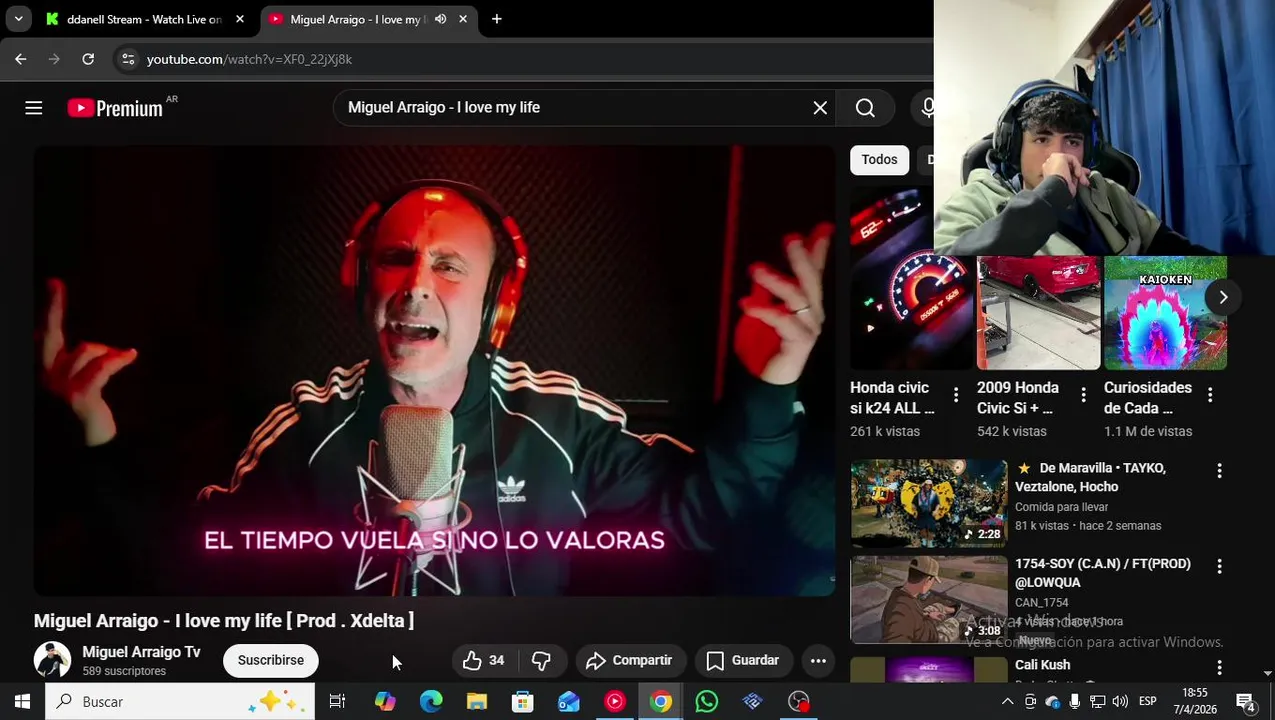
Task: Open the notification center icon
Action: (1246, 701)
